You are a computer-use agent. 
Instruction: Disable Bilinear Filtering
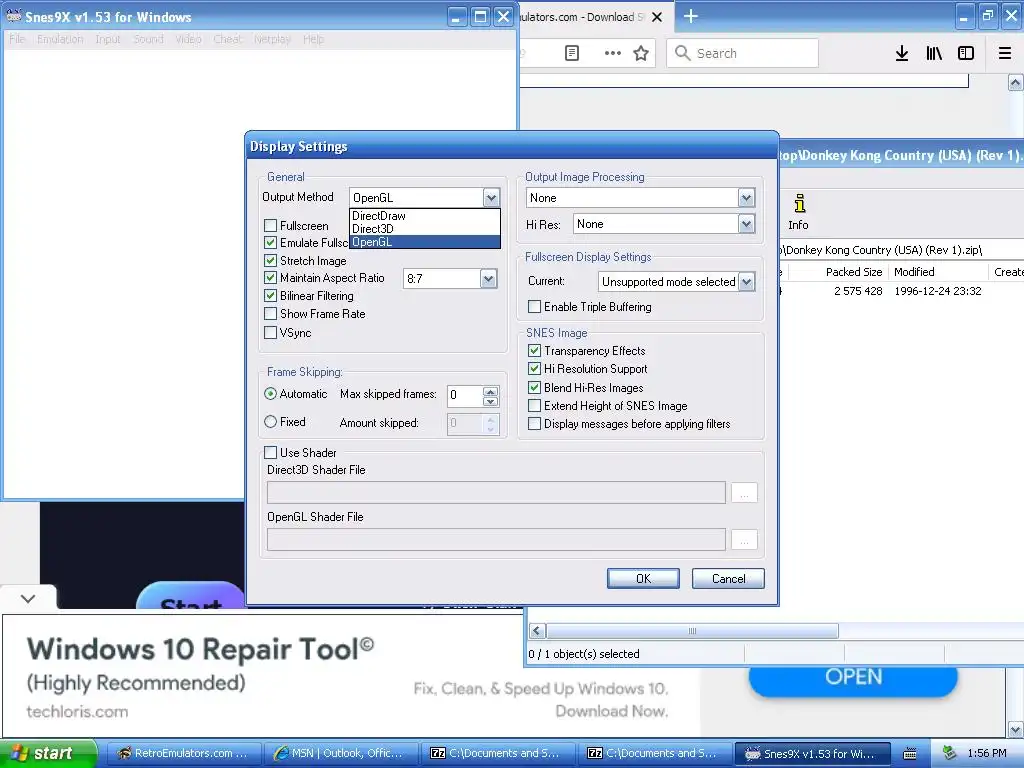[x=270, y=295]
